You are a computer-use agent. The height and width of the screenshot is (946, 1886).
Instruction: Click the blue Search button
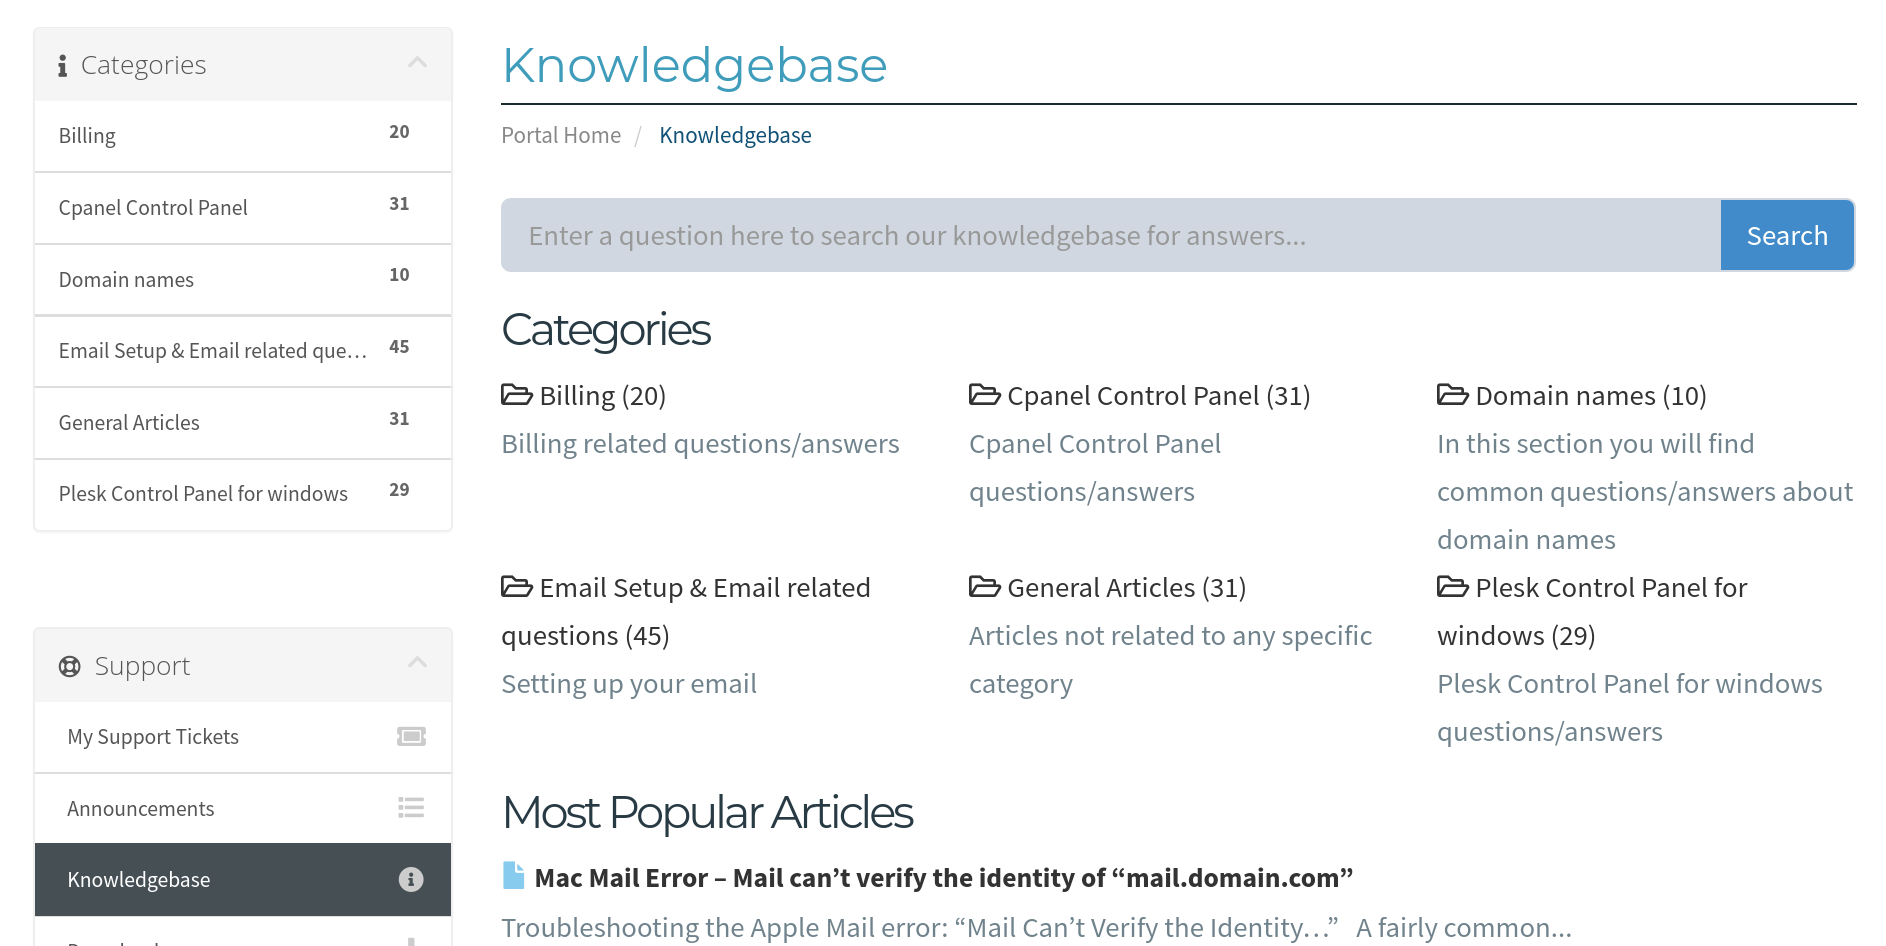coord(1787,235)
